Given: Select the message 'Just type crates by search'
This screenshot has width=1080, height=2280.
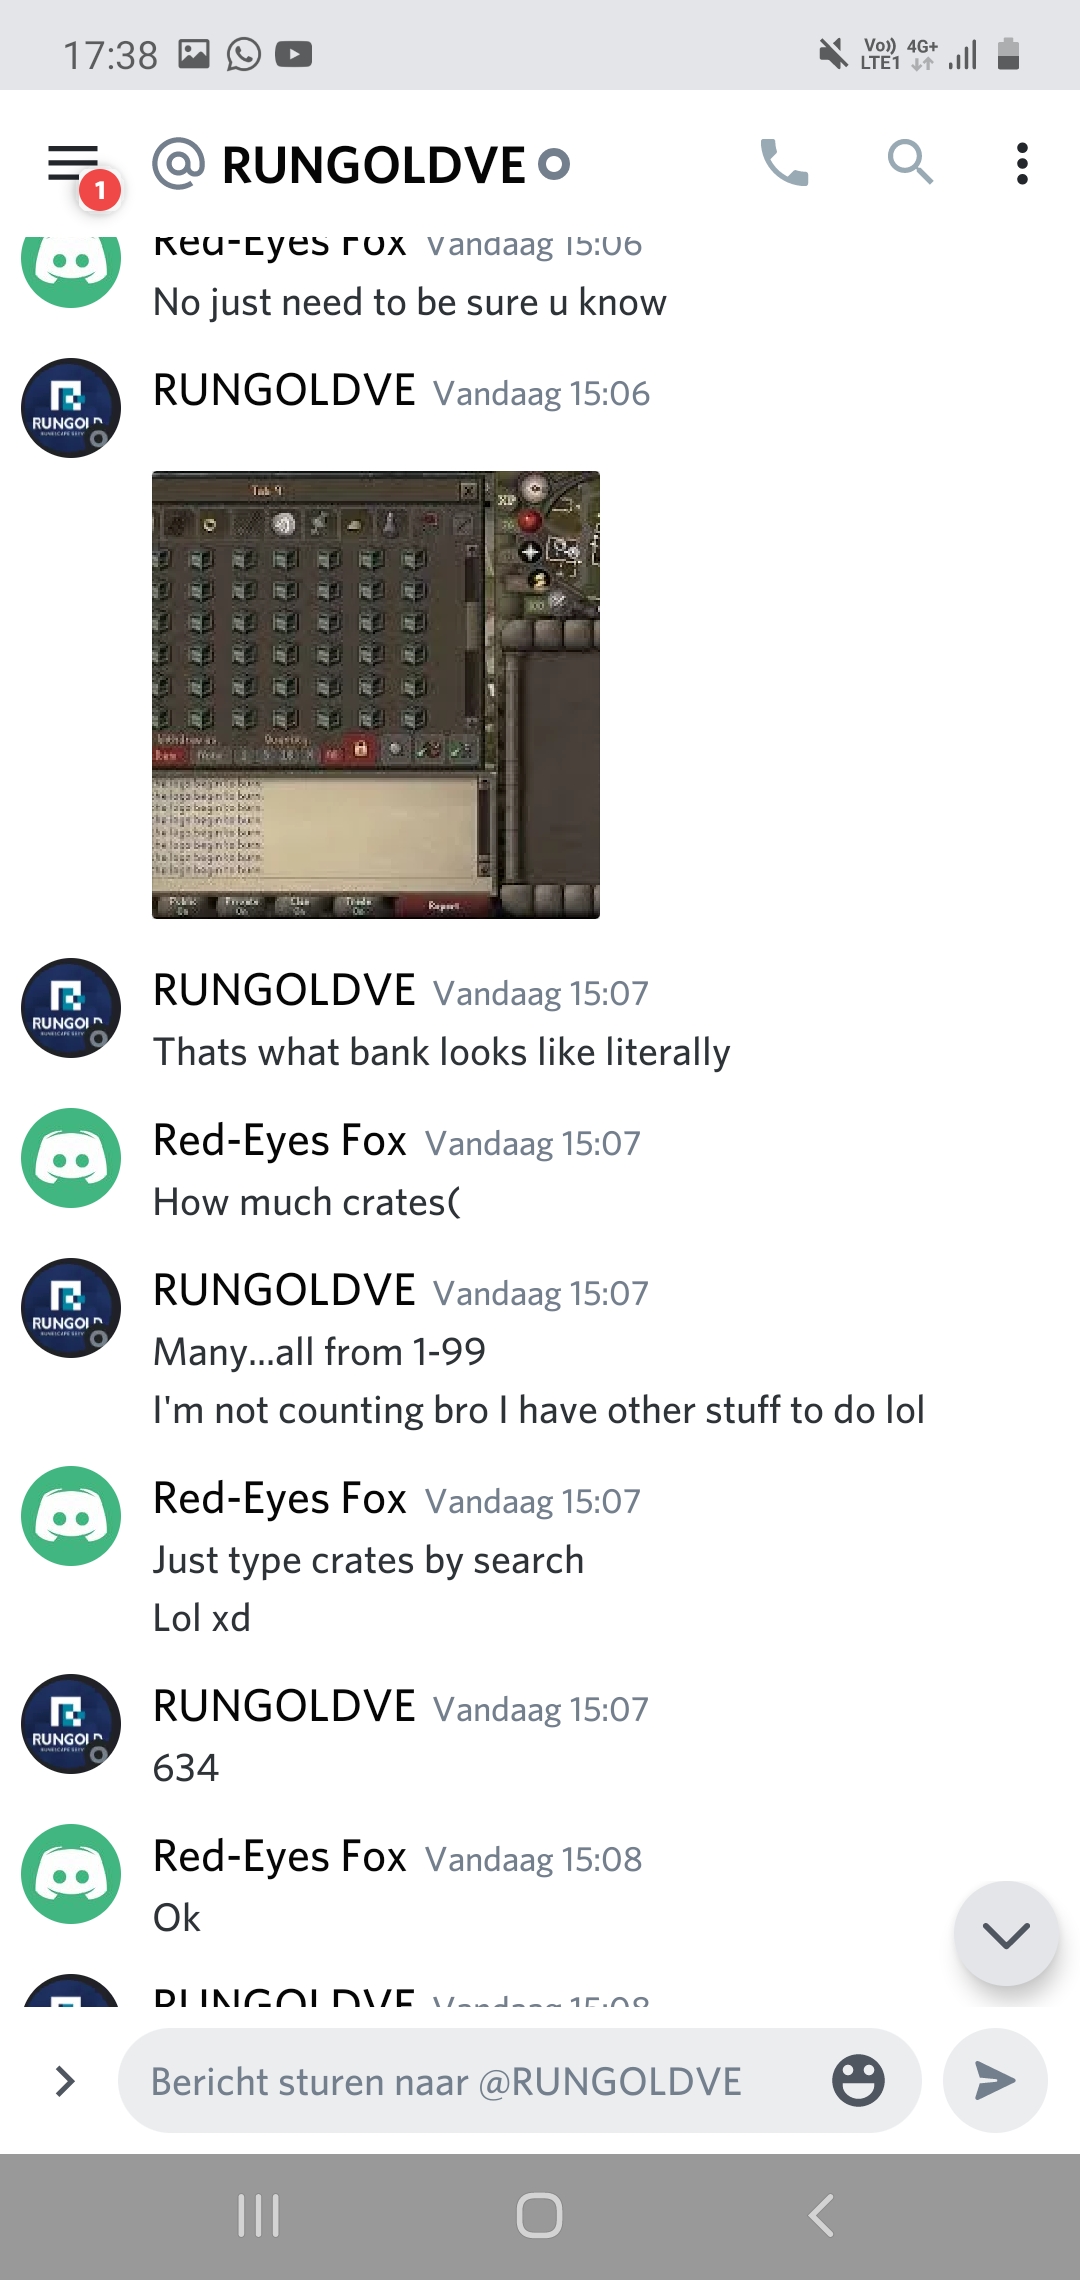Looking at the screenshot, I should click(x=368, y=1560).
